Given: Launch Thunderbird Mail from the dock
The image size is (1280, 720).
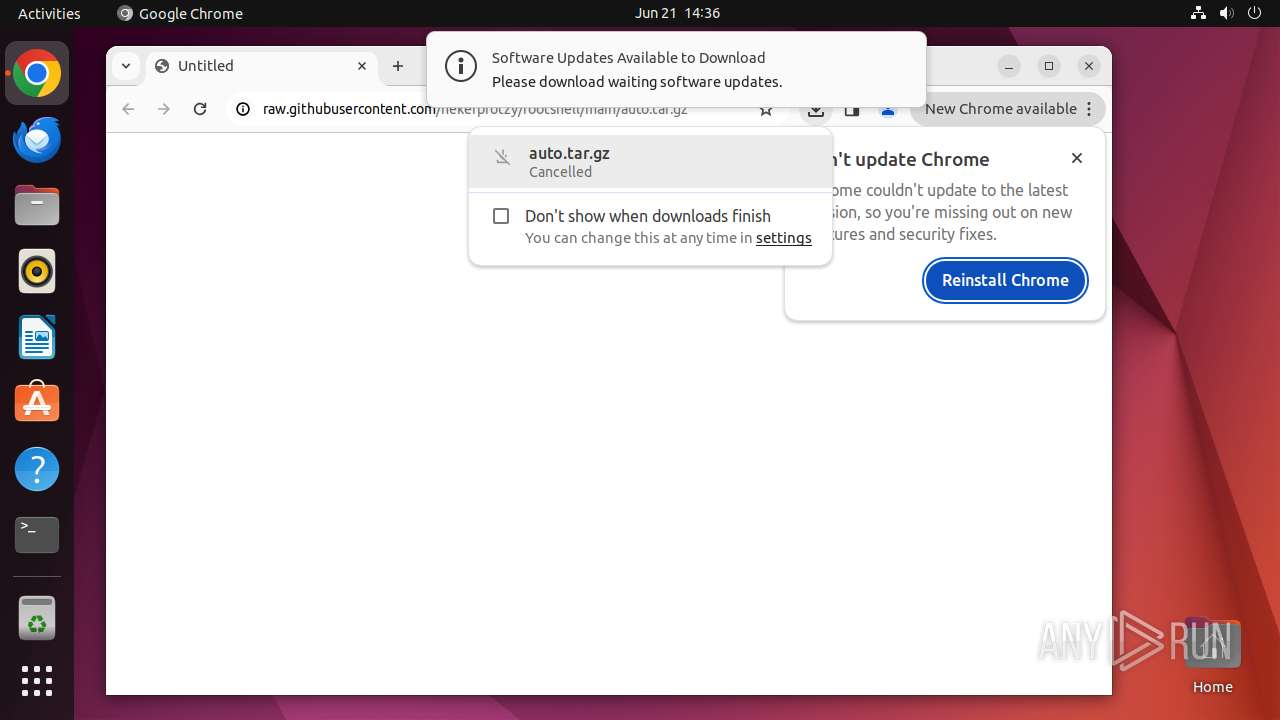Looking at the screenshot, I should pos(37,139).
